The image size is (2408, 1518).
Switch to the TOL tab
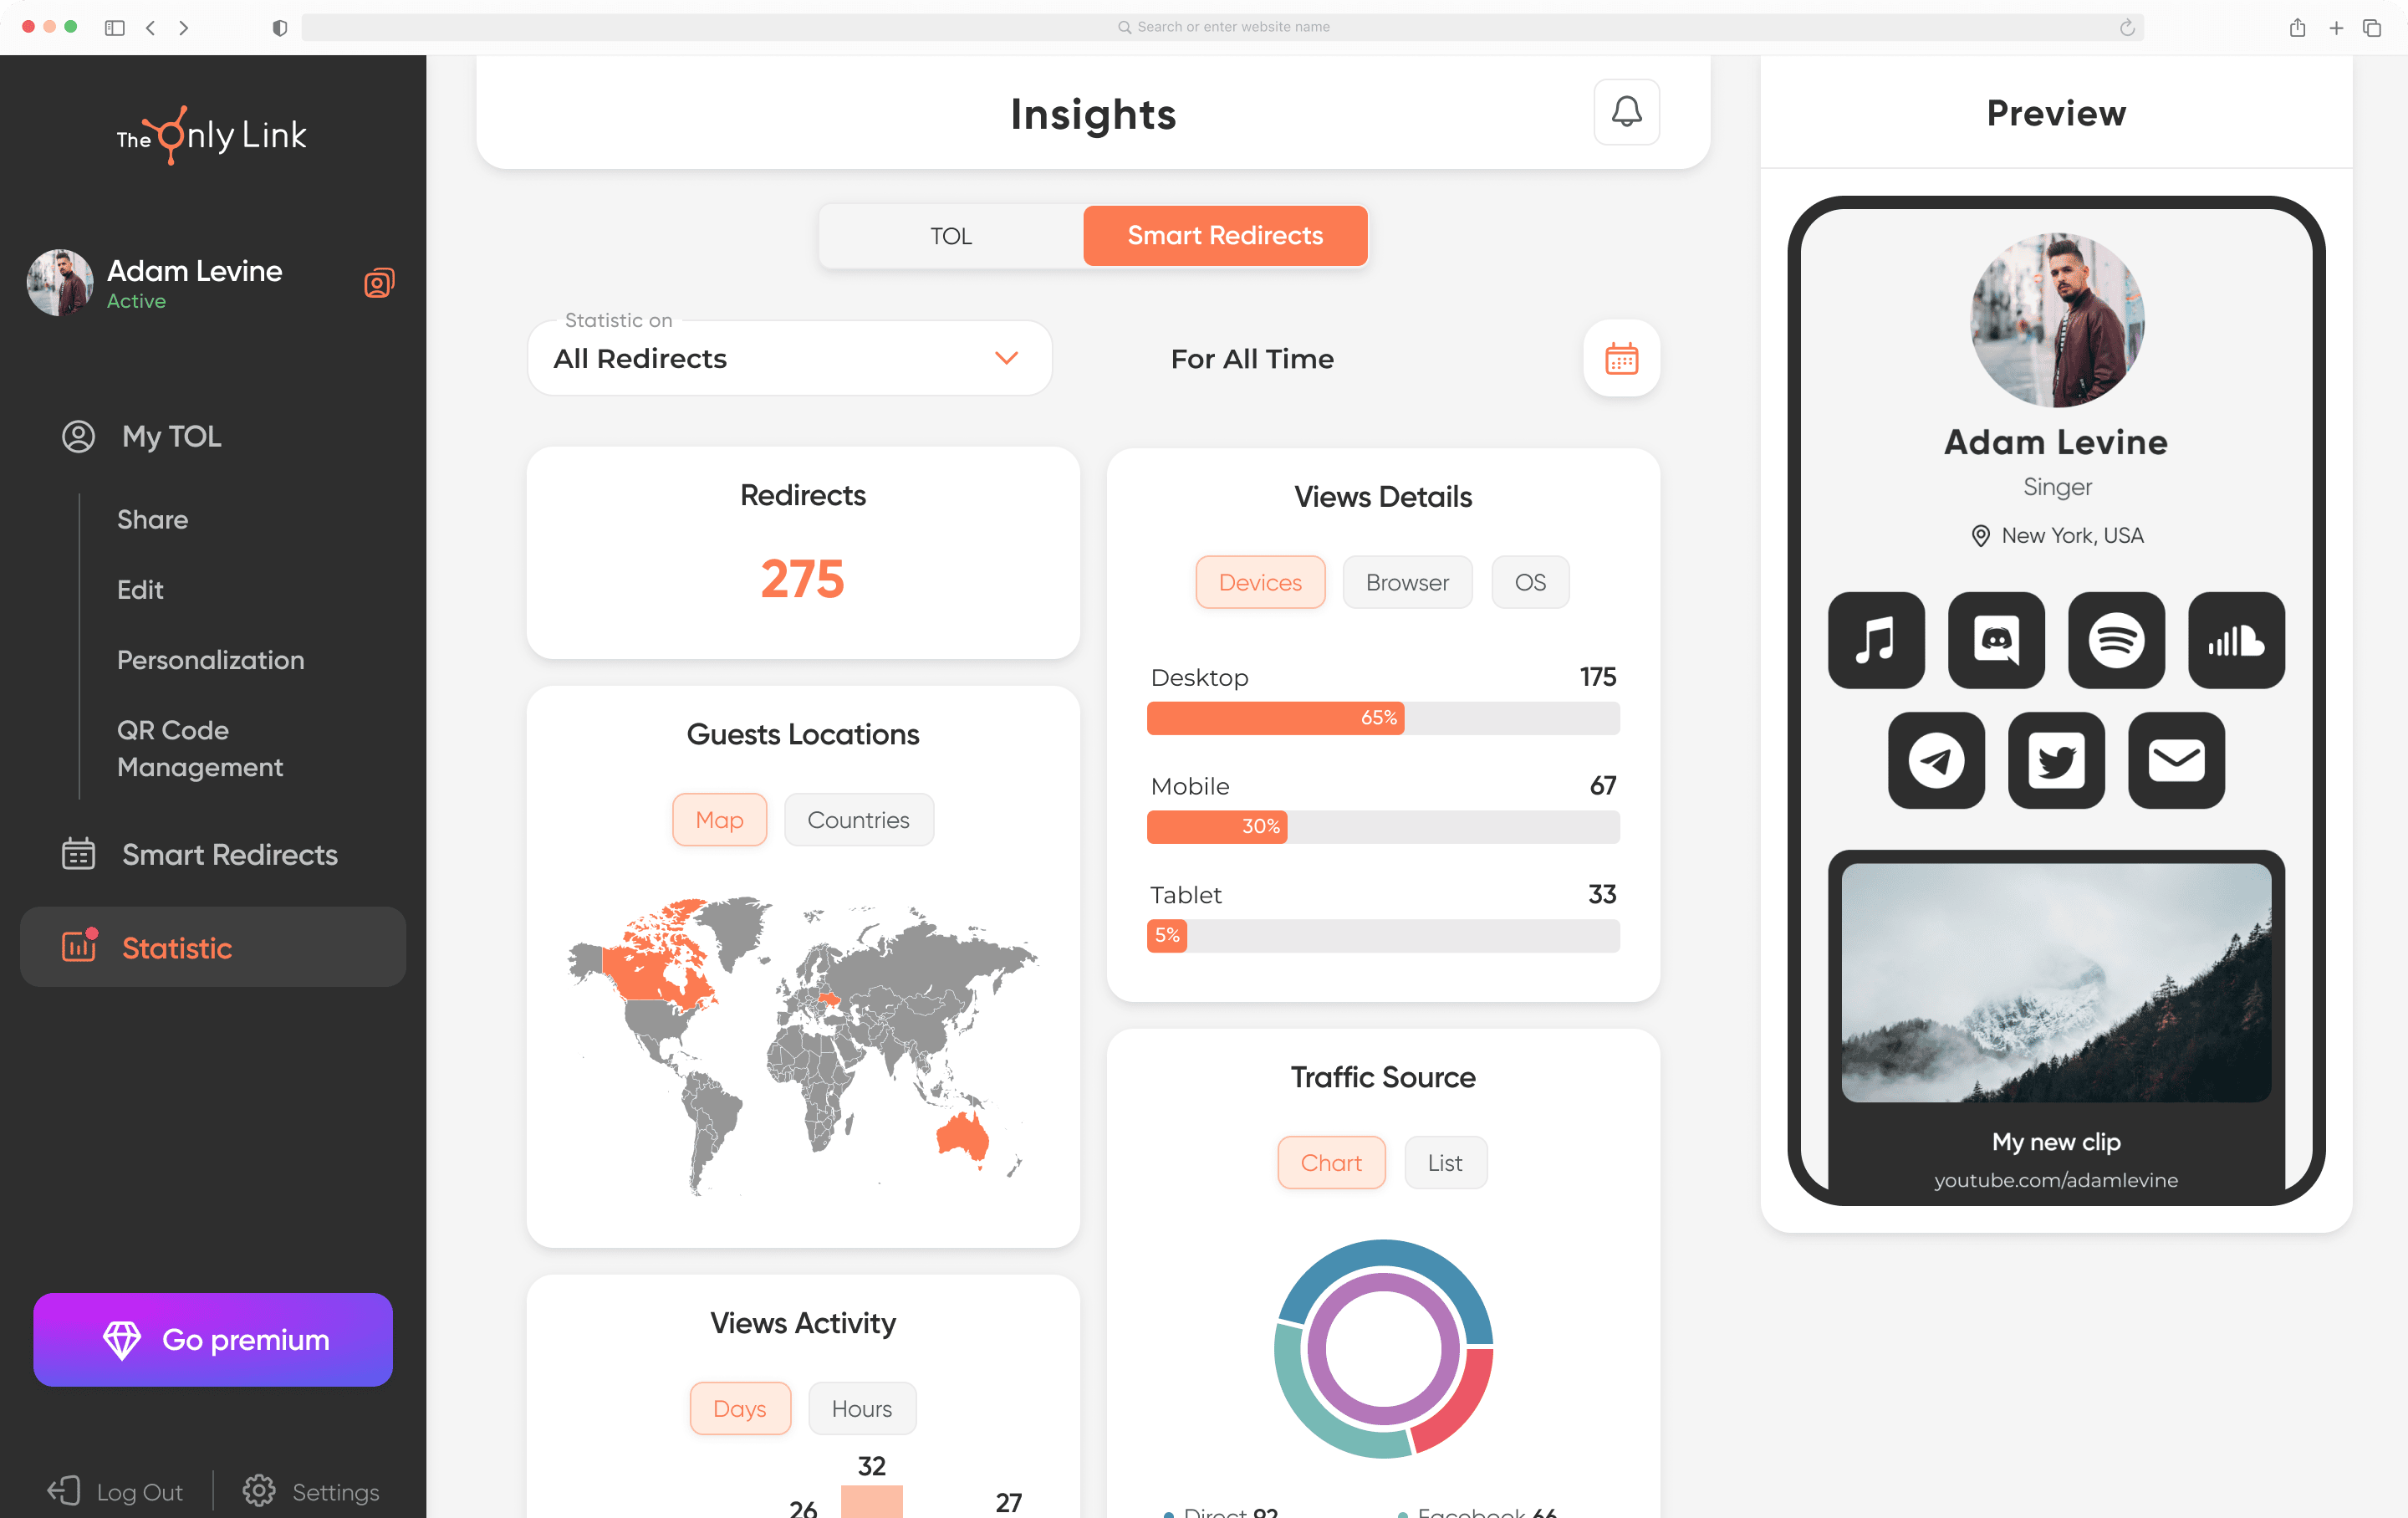pos(951,236)
